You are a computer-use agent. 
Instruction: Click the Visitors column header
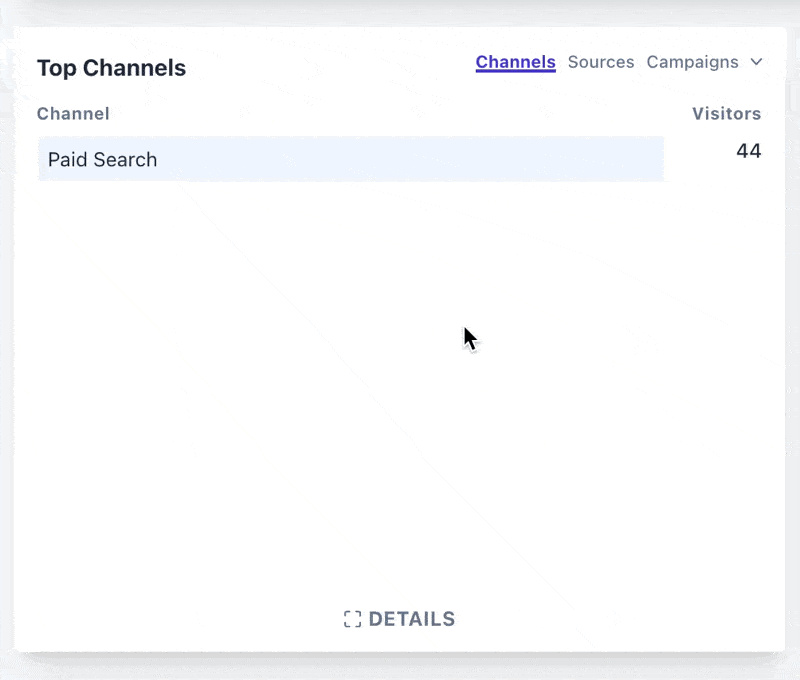(x=726, y=114)
